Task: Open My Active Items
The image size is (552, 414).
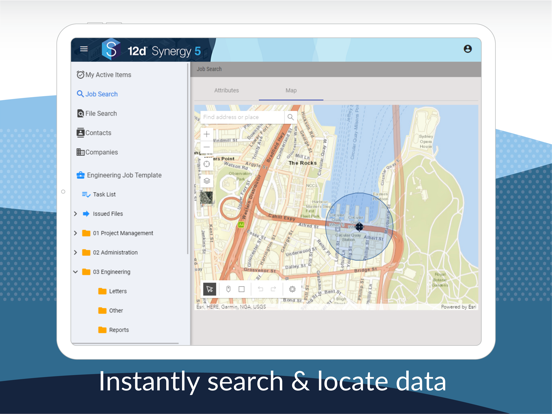Action: pyautogui.click(x=104, y=75)
